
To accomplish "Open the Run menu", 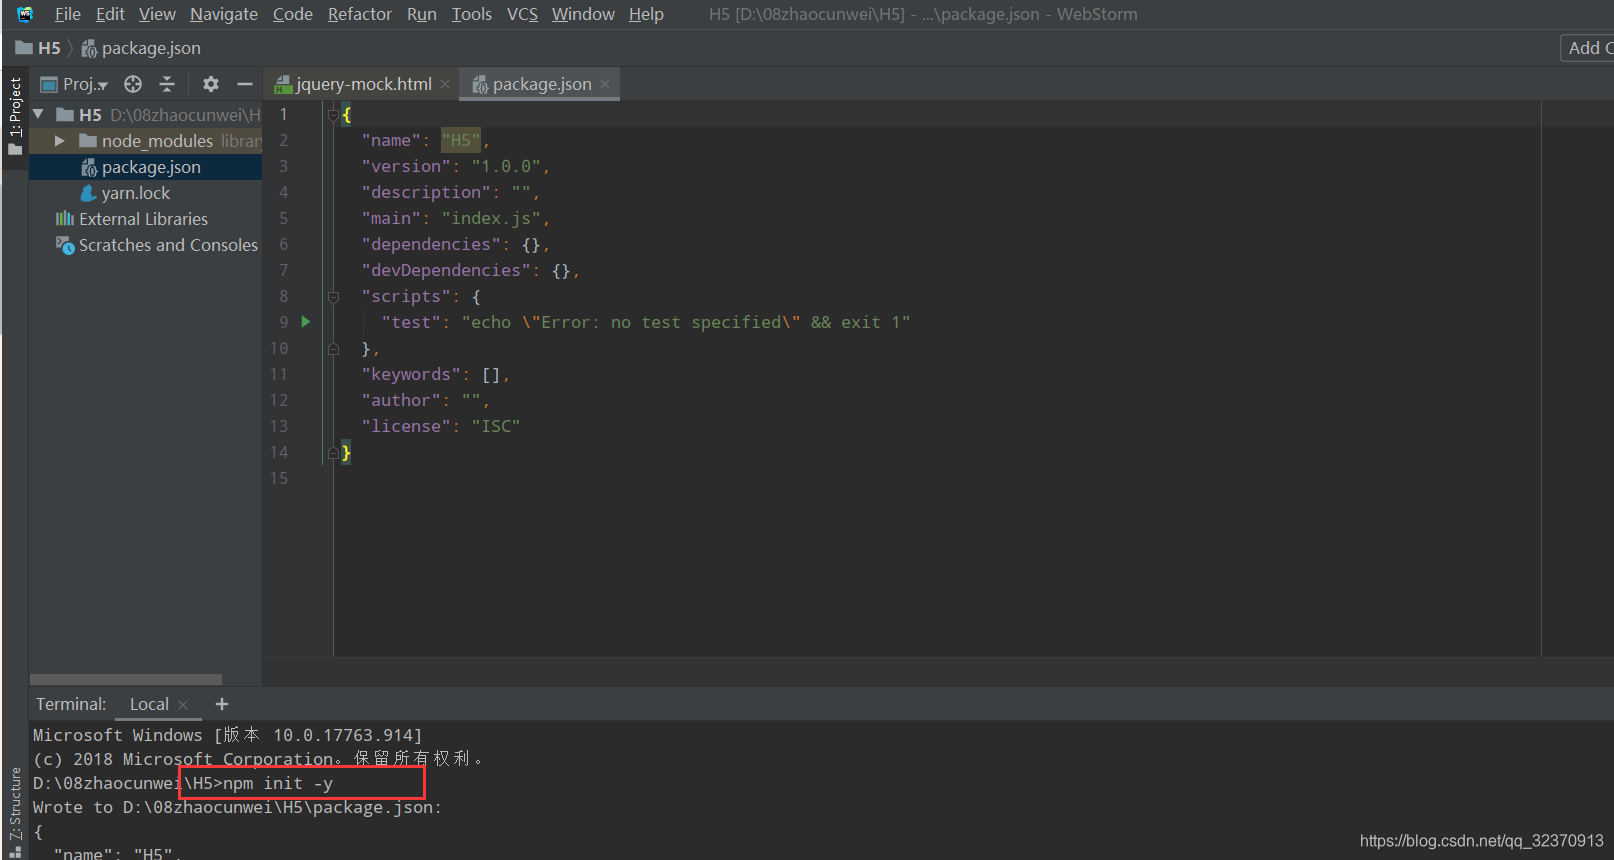I will click(x=422, y=14).
